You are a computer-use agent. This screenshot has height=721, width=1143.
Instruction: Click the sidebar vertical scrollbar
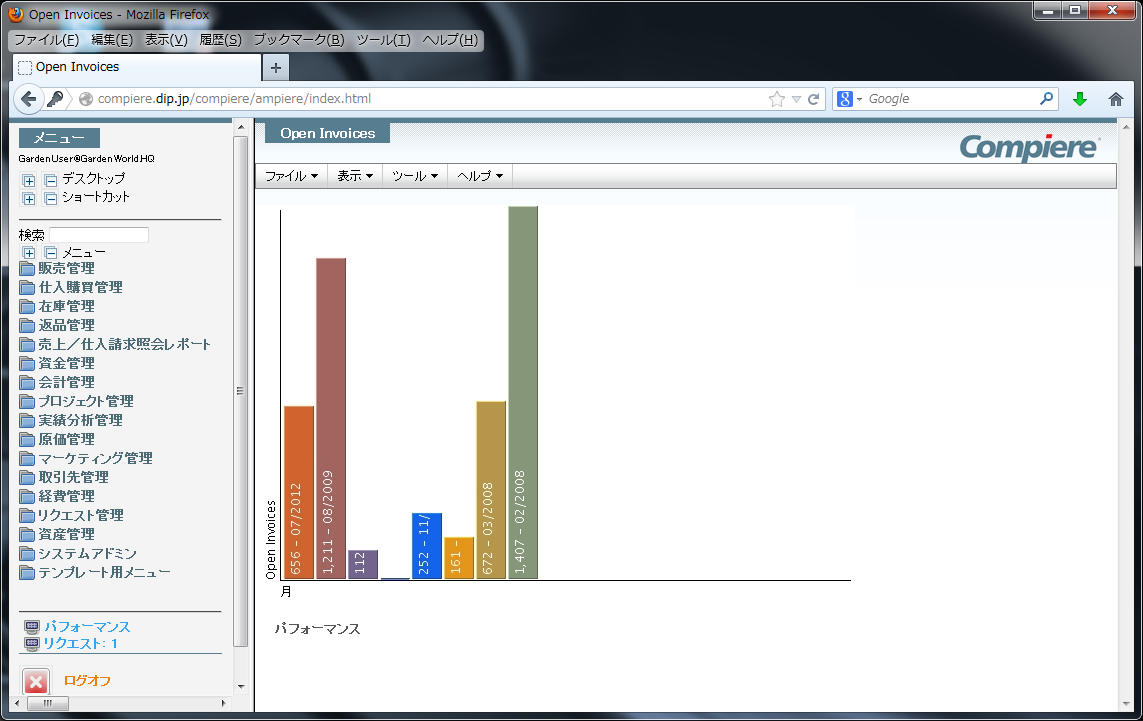[x=241, y=391]
